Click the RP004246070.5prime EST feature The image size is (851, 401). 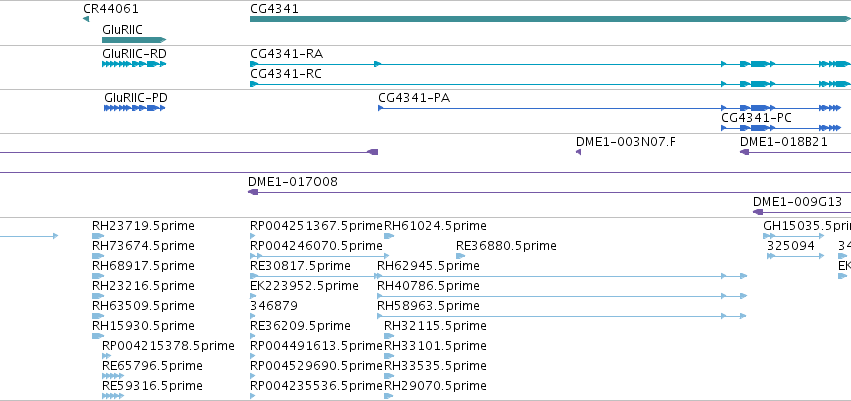pyautogui.click(x=320, y=256)
